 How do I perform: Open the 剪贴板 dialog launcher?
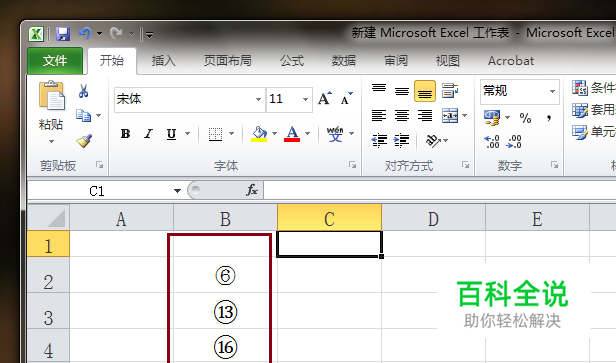pyautogui.click(x=100, y=165)
